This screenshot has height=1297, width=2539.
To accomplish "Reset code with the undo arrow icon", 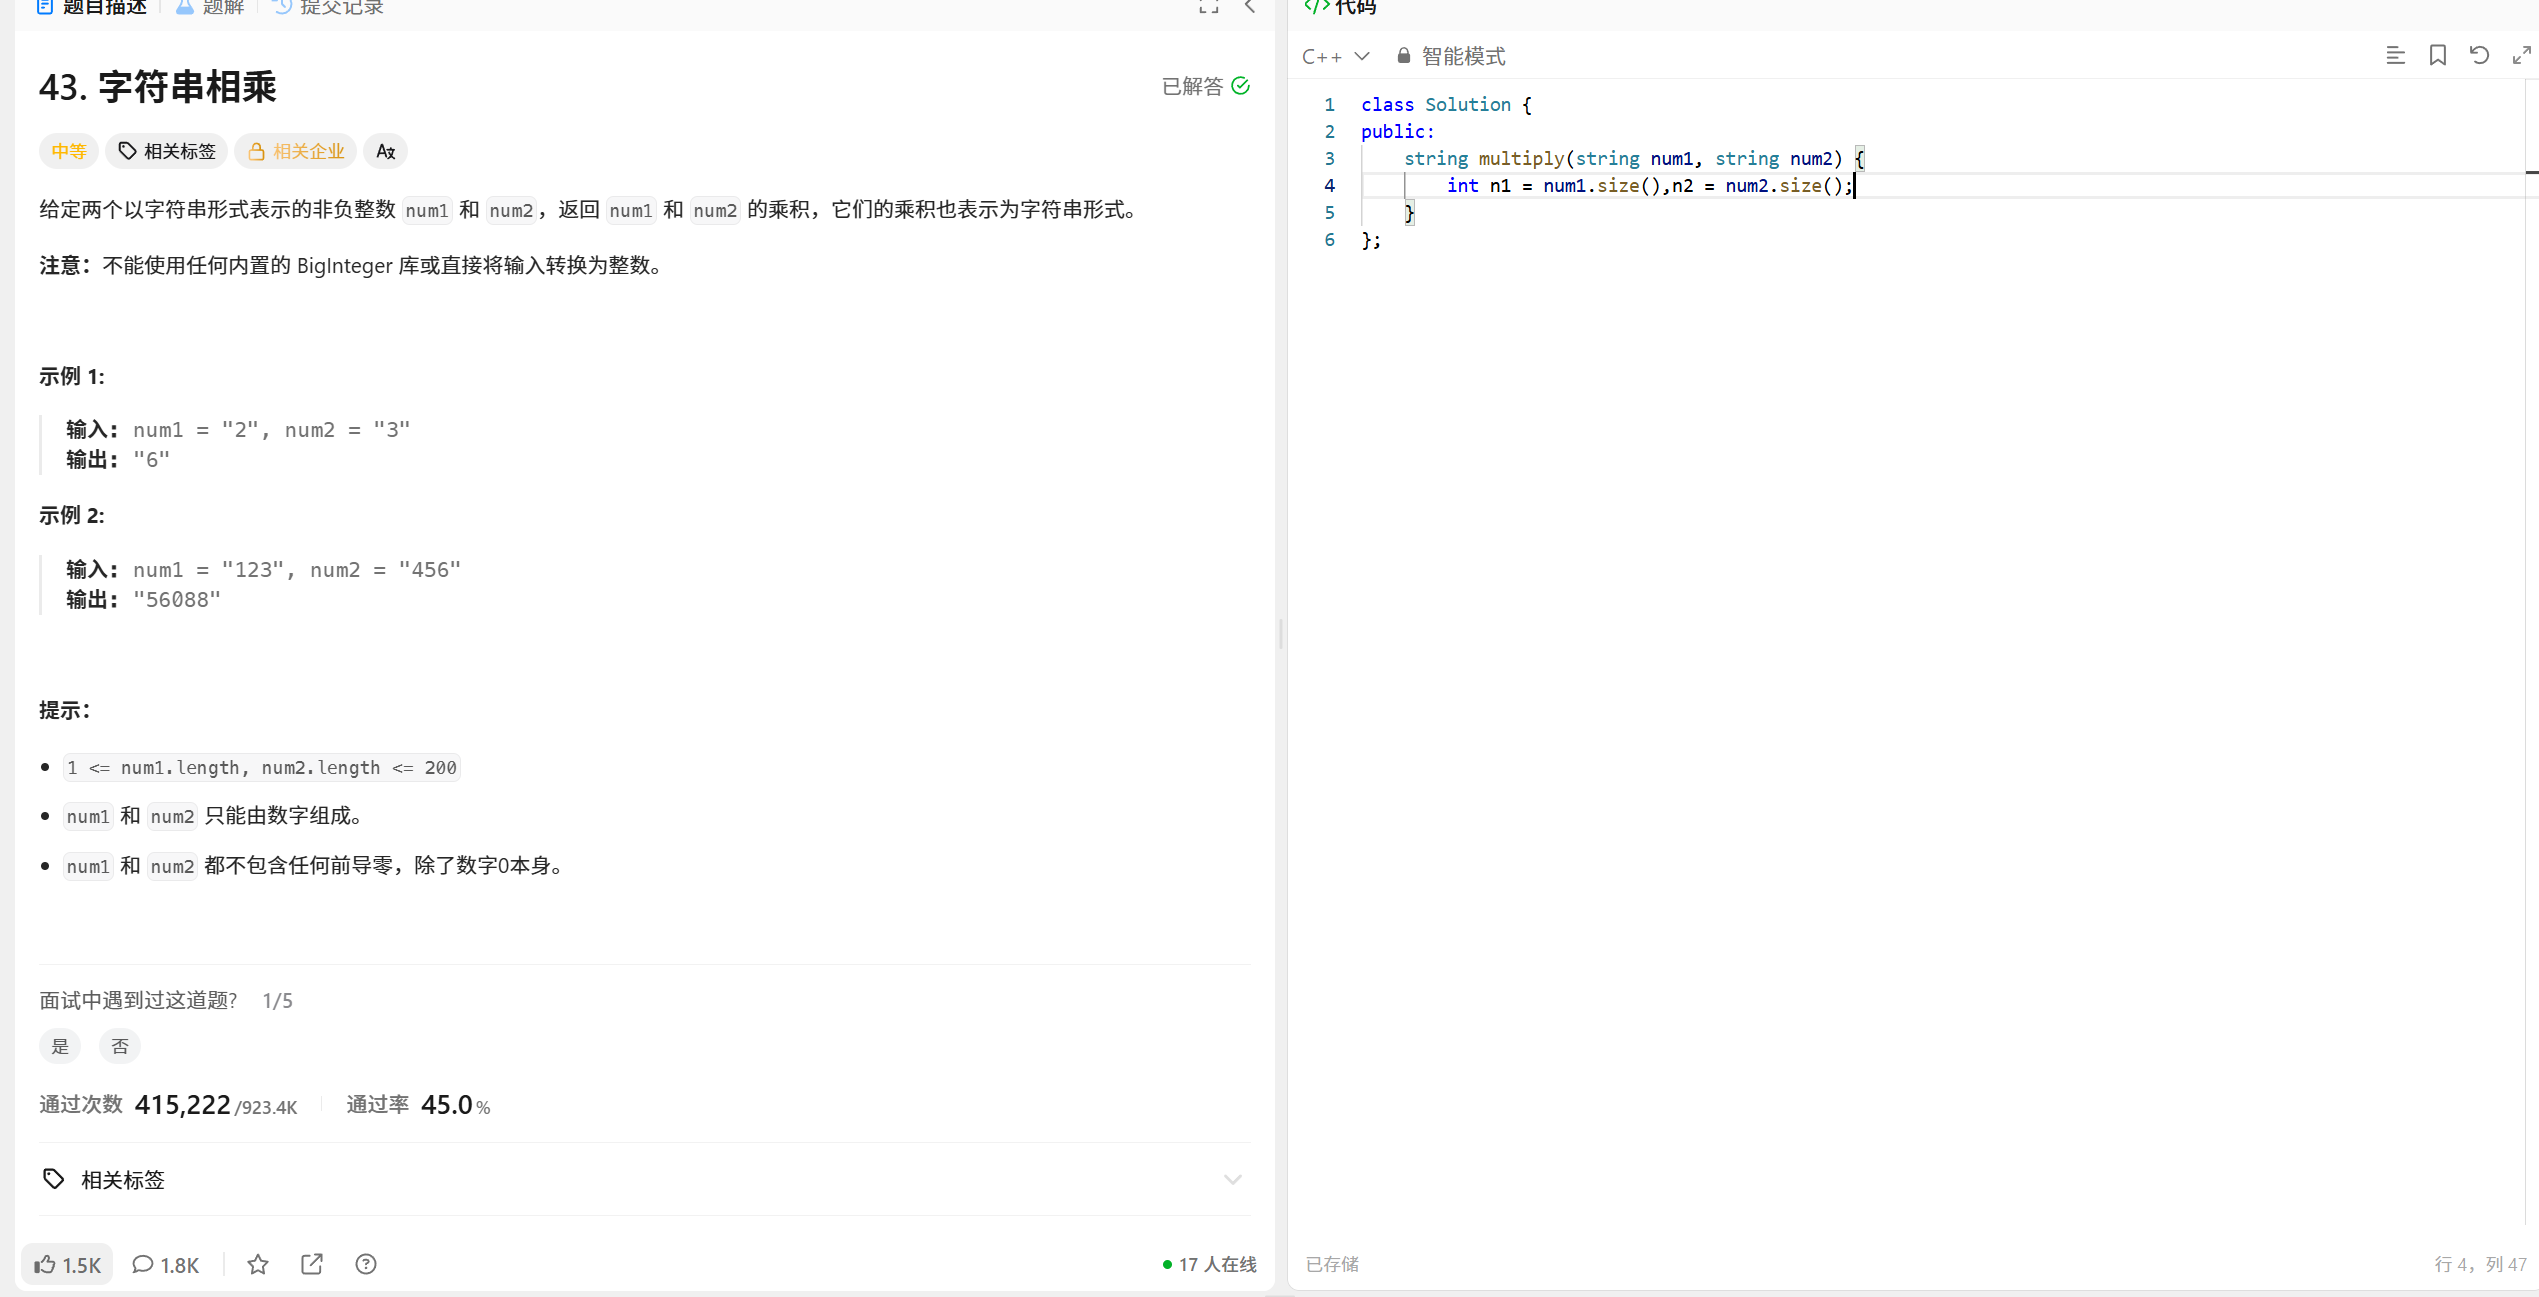I will pyautogui.click(x=2479, y=56).
